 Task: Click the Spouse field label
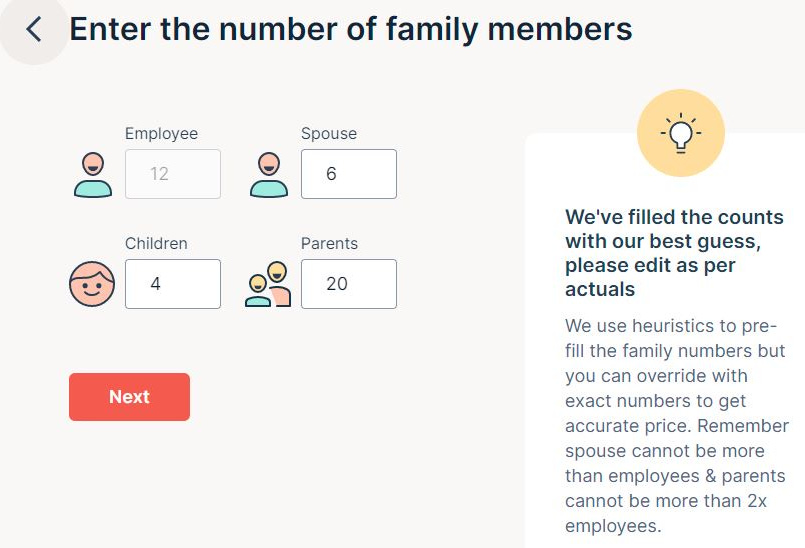pos(329,134)
